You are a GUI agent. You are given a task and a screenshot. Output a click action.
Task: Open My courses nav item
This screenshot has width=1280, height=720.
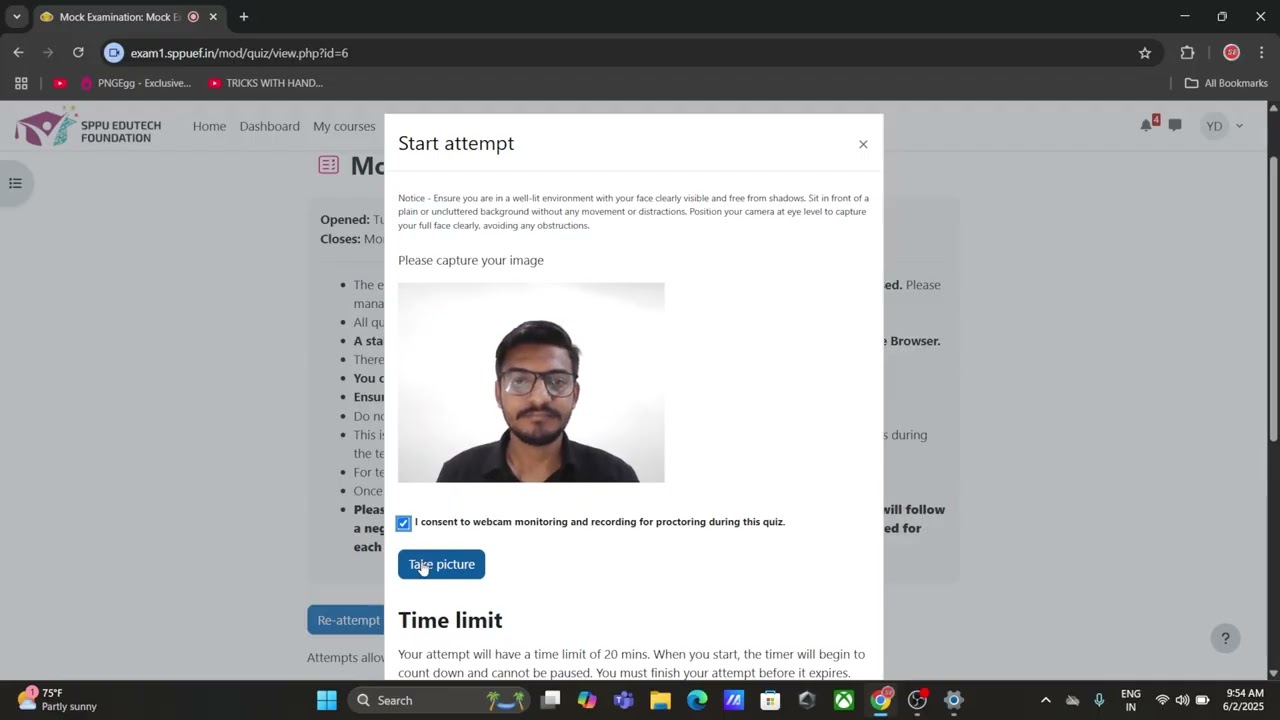pos(344,126)
